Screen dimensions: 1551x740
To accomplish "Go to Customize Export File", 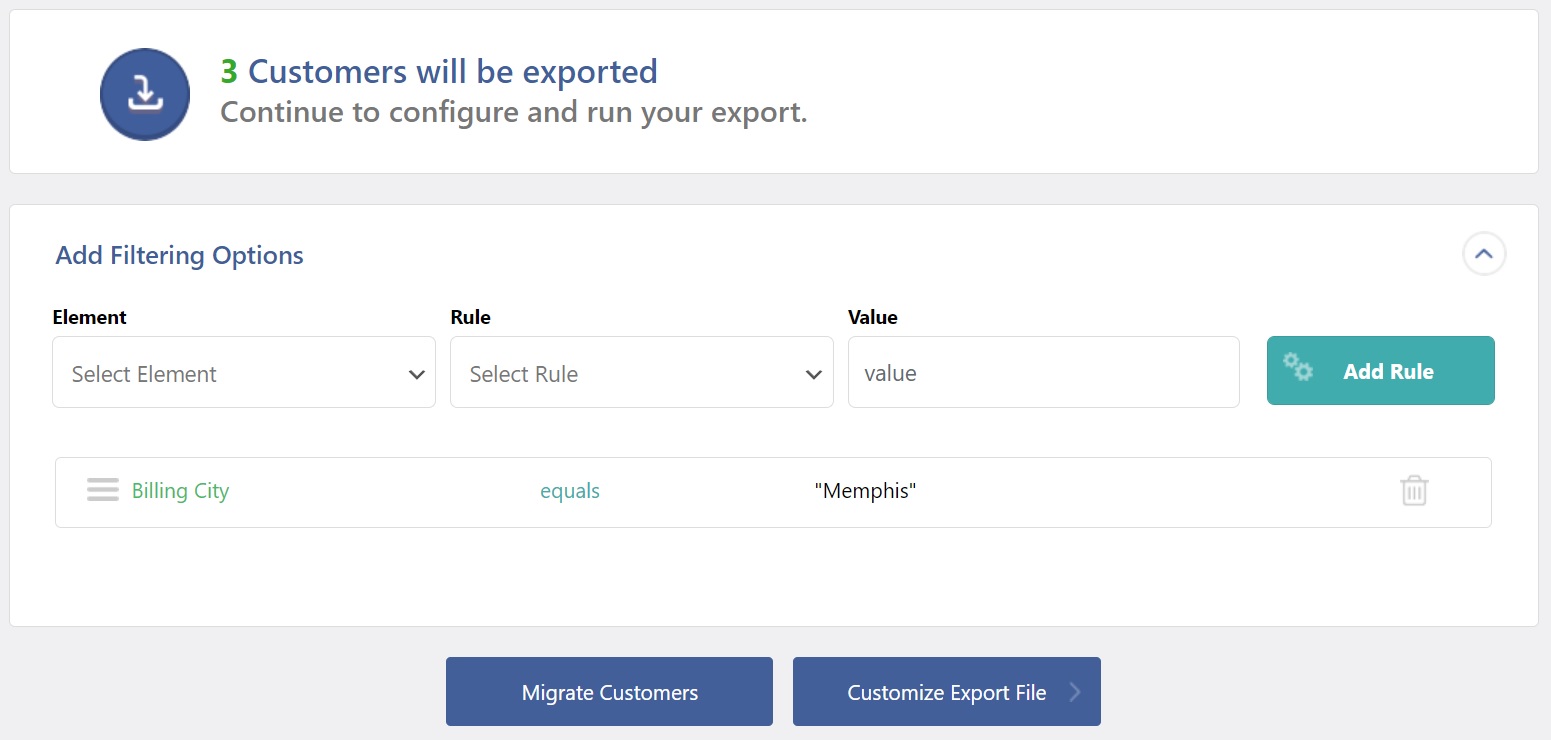I will point(946,692).
